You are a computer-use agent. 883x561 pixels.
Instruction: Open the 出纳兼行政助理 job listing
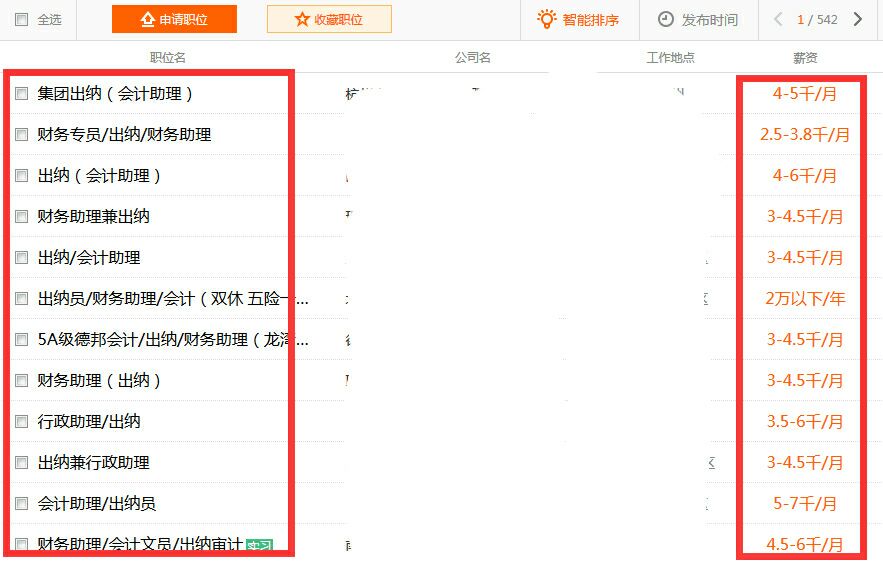pyautogui.click(x=93, y=463)
